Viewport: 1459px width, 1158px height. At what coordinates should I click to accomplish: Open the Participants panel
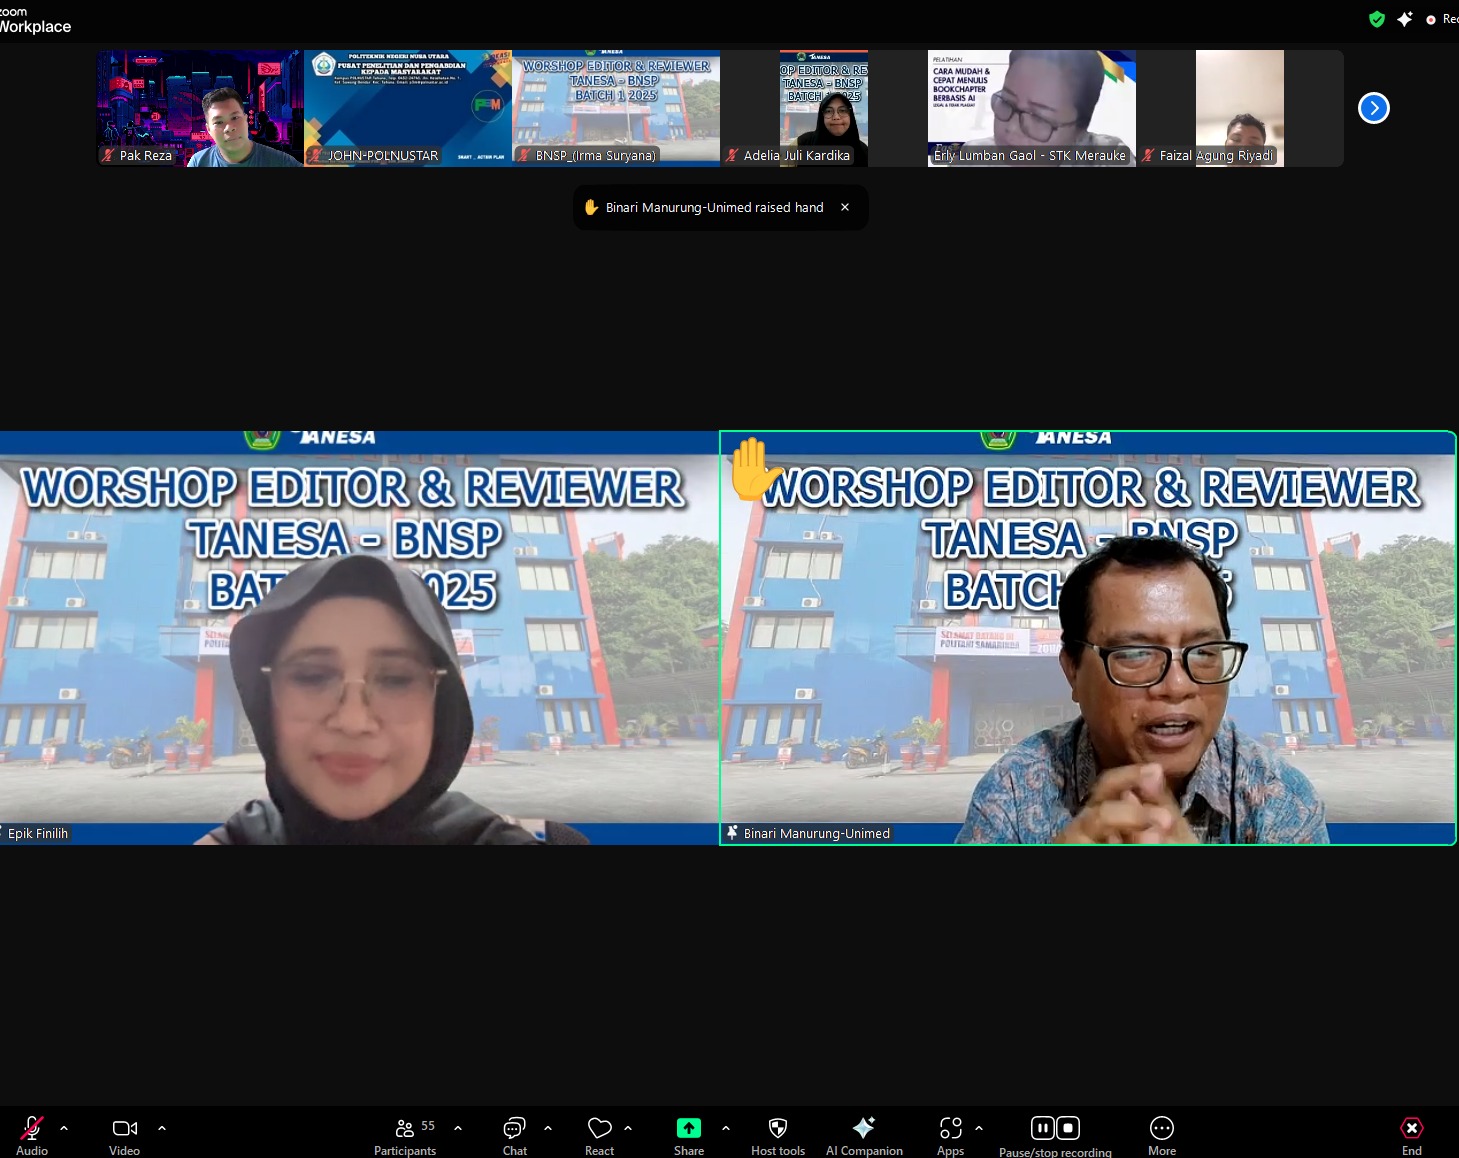coord(405,1129)
